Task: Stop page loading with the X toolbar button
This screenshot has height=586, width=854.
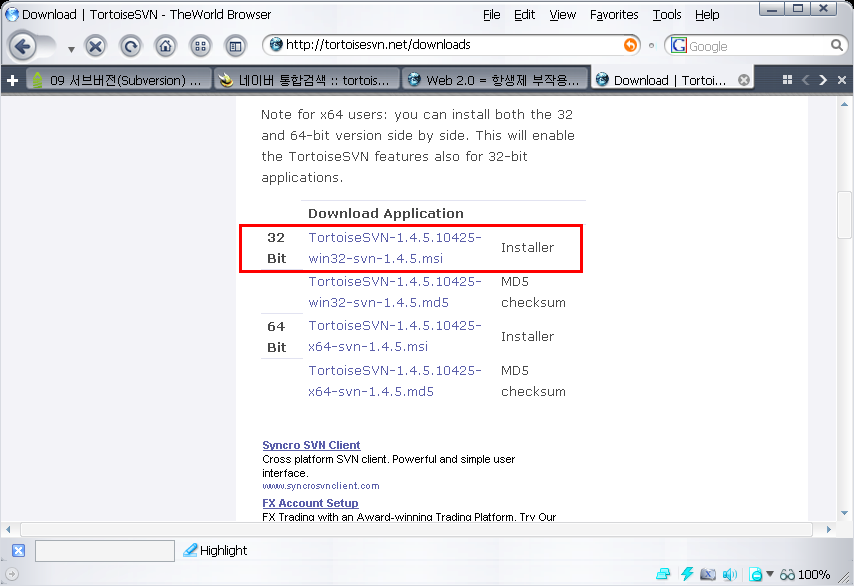Action: pos(95,46)
